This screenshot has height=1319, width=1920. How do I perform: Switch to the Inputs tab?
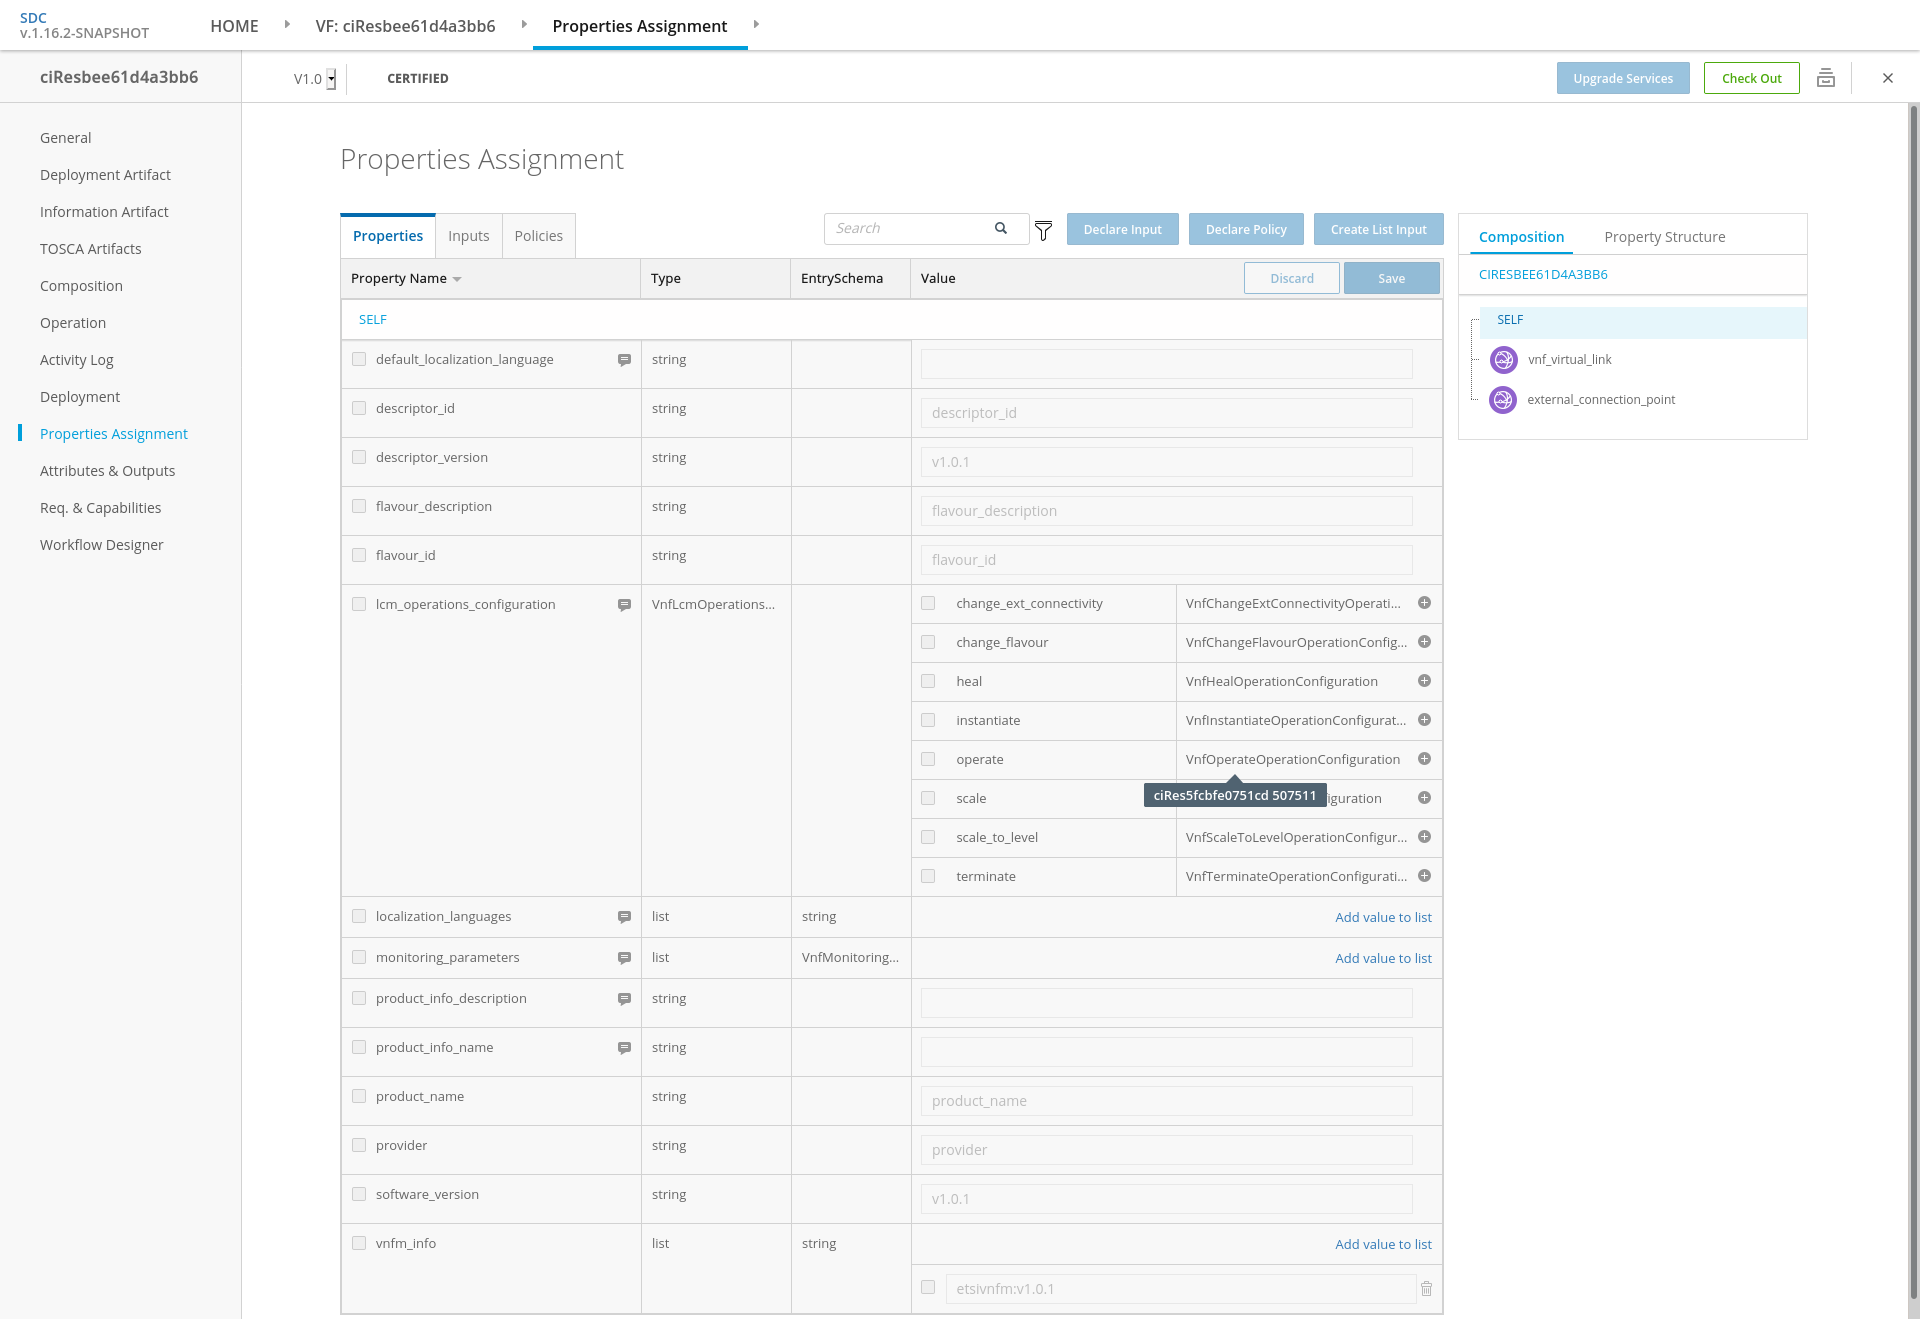(468, 236)
